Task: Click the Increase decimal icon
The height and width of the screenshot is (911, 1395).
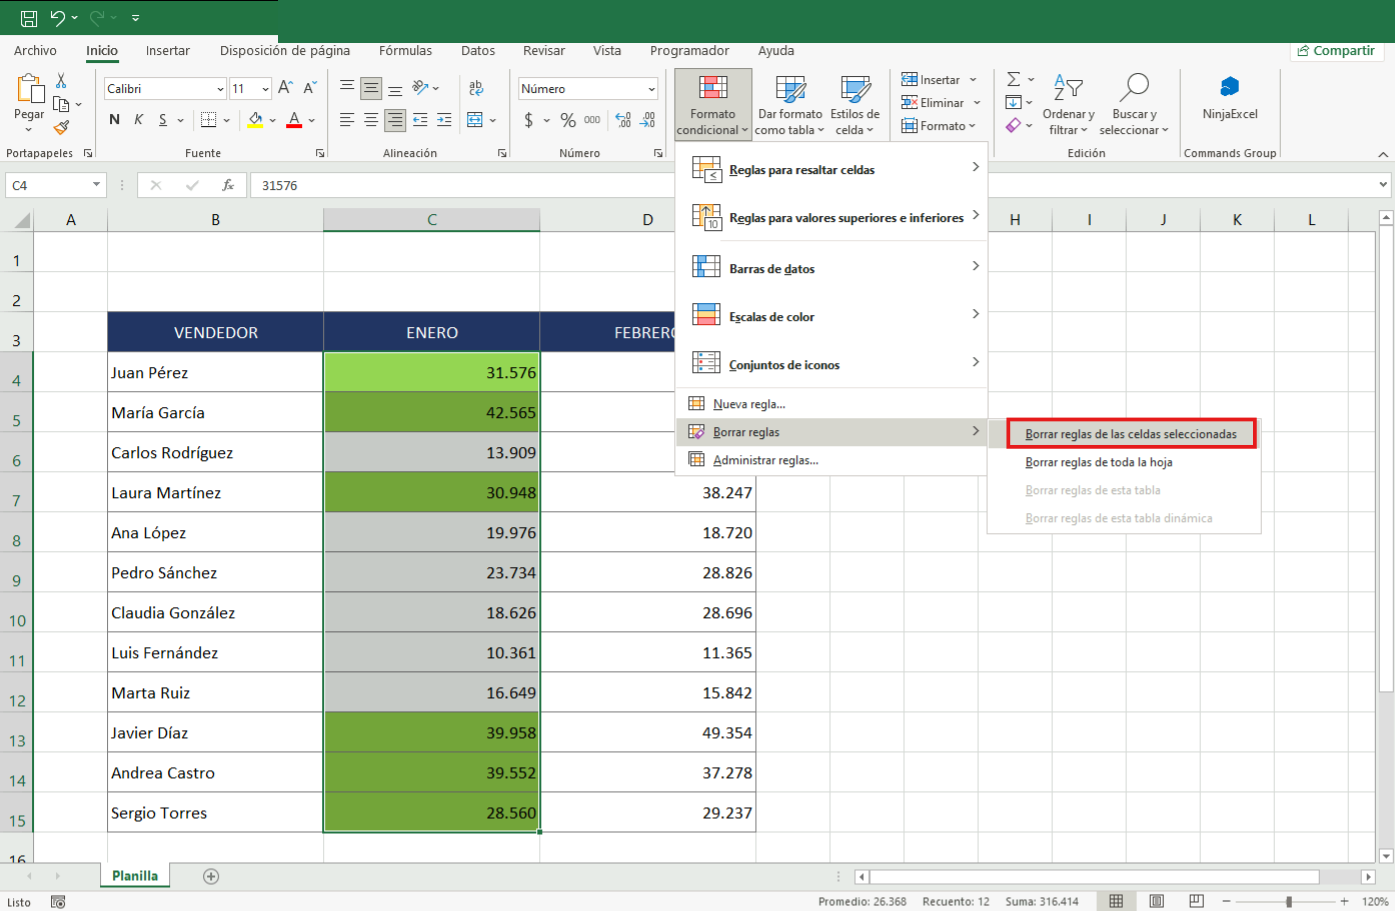Action: click(x=623, y=120)
